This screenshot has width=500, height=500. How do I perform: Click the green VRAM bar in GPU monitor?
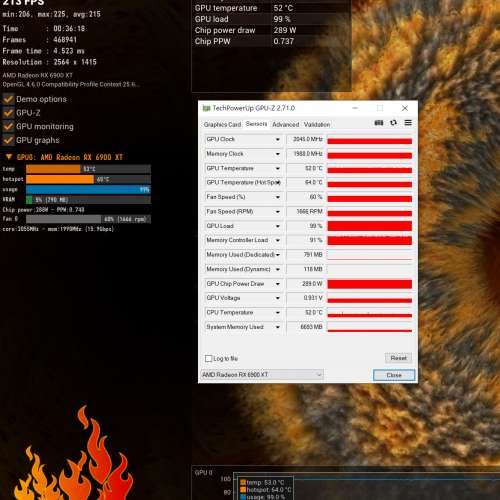[x=29, y=200]
